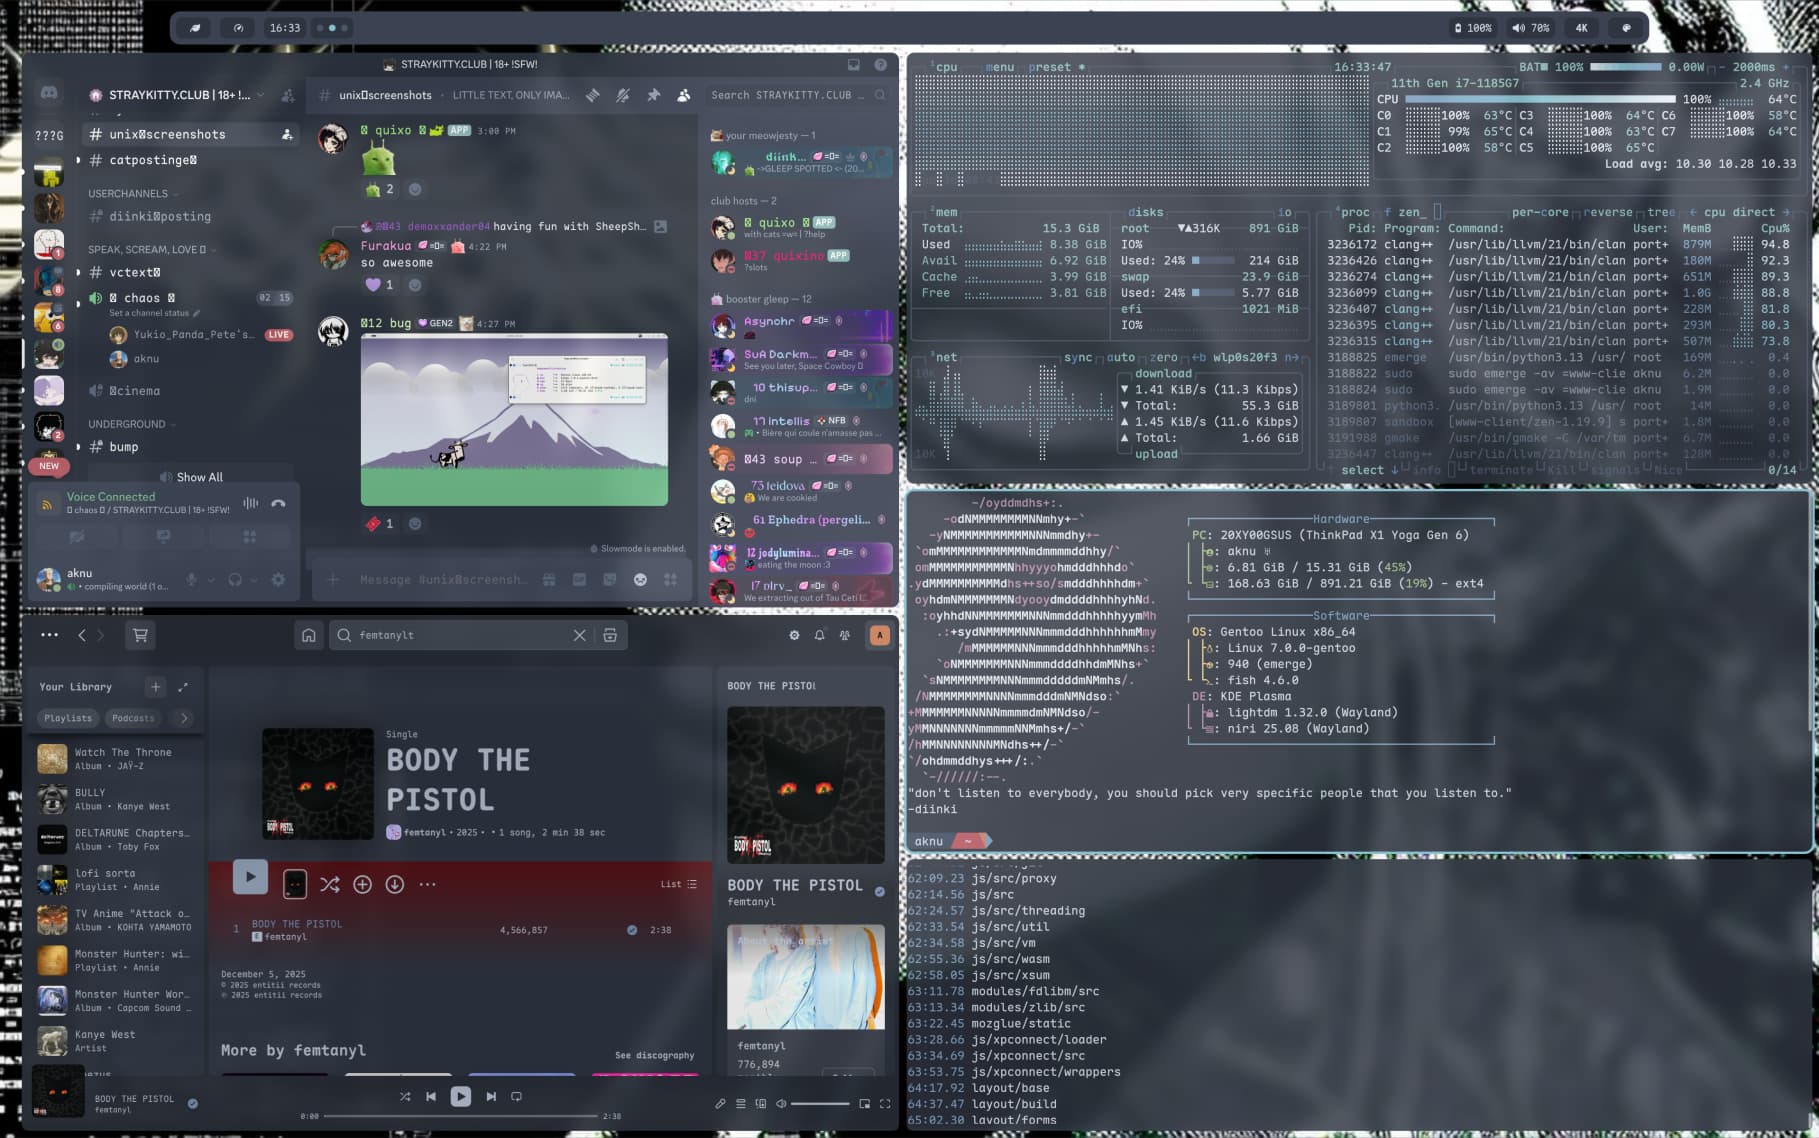Open Browse icon beside Spotify search
Screen dimensions: 1819x1138
pyautogui.click(x=610, y=635)
